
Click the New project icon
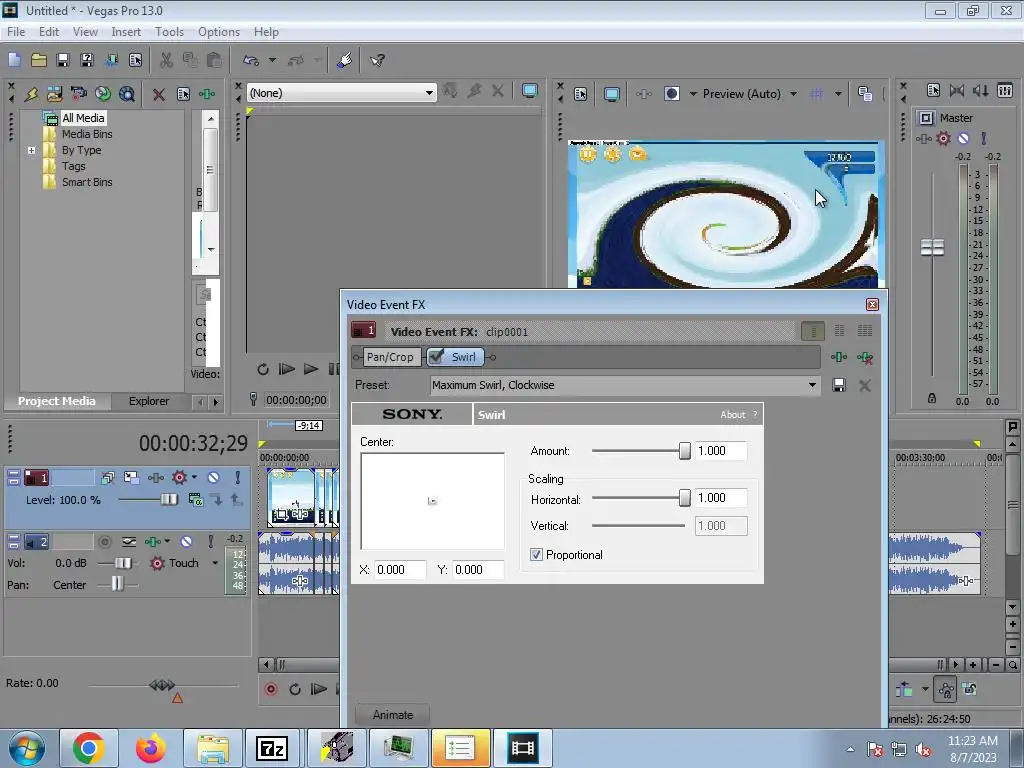click(x=14, y=60)
